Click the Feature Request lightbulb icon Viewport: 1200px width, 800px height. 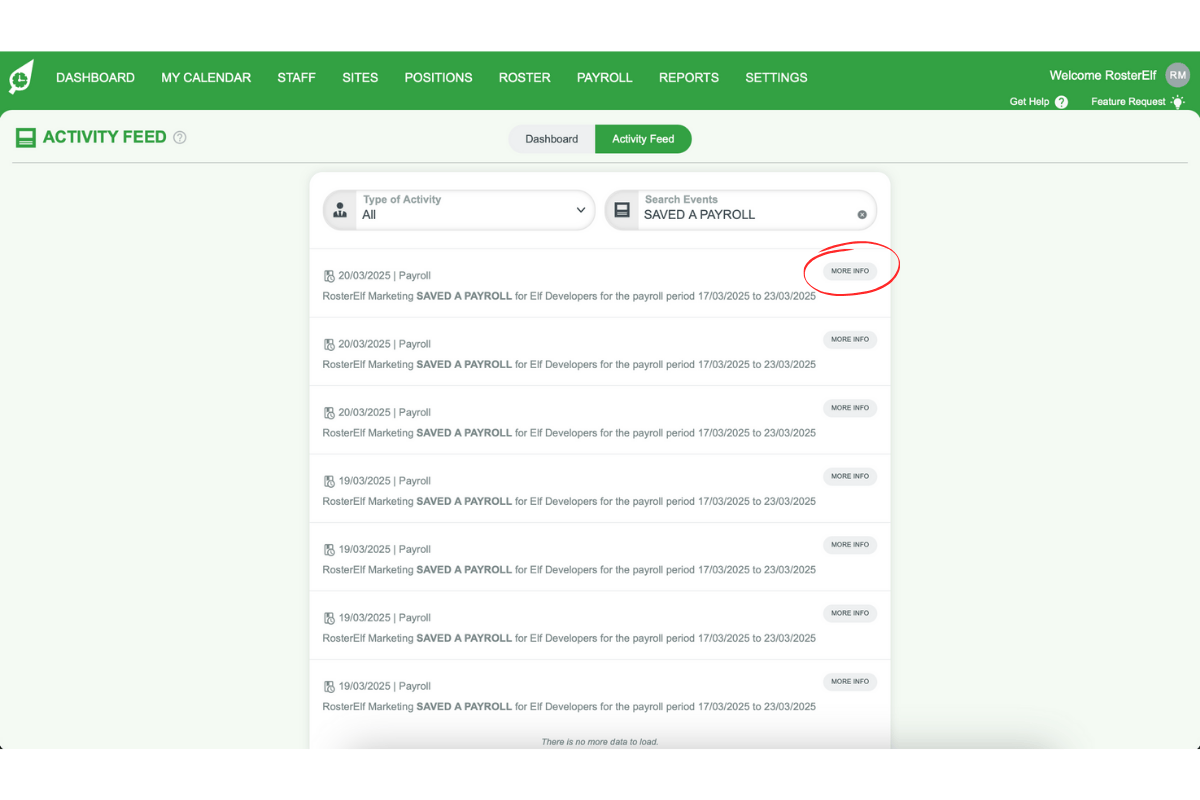1178,101
